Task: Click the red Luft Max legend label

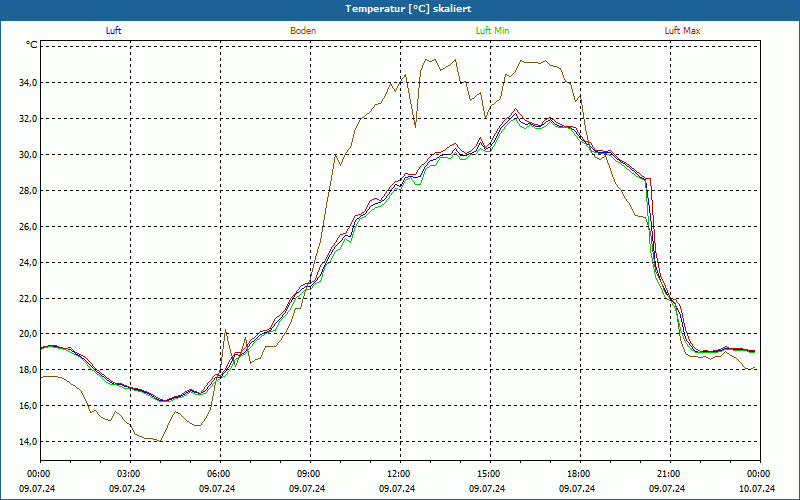Action: tap(682, 31)
